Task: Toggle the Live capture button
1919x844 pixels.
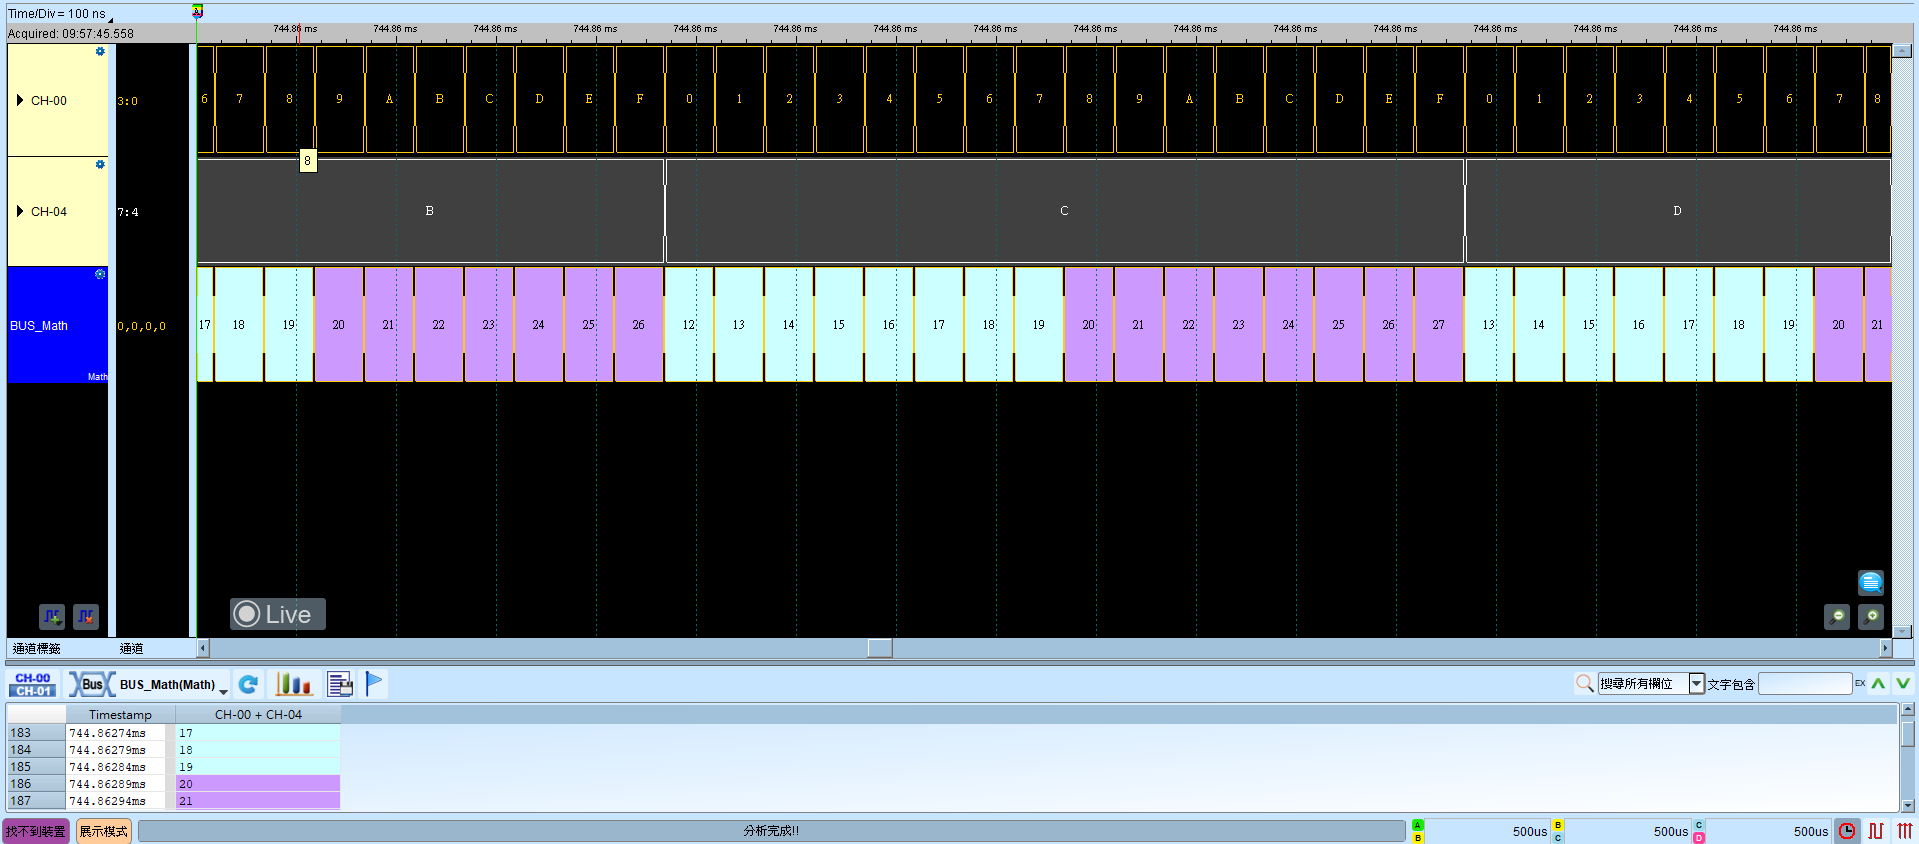Action: (x=278, y=614)
